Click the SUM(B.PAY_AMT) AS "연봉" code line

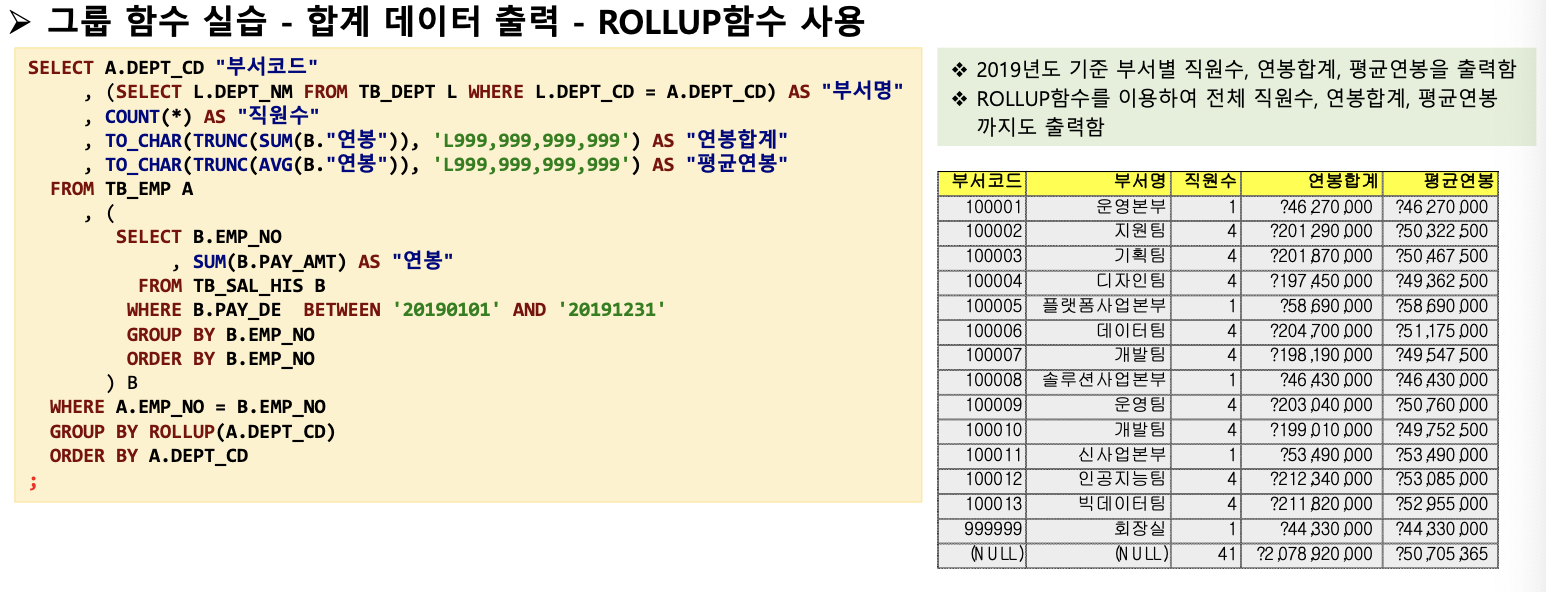(x=313, y=261)
